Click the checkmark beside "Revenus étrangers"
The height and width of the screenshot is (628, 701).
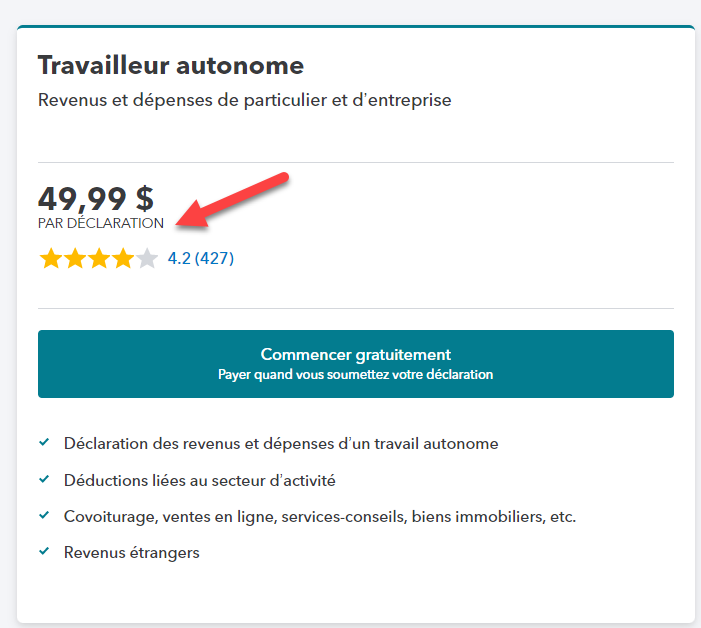pos(44,551)
